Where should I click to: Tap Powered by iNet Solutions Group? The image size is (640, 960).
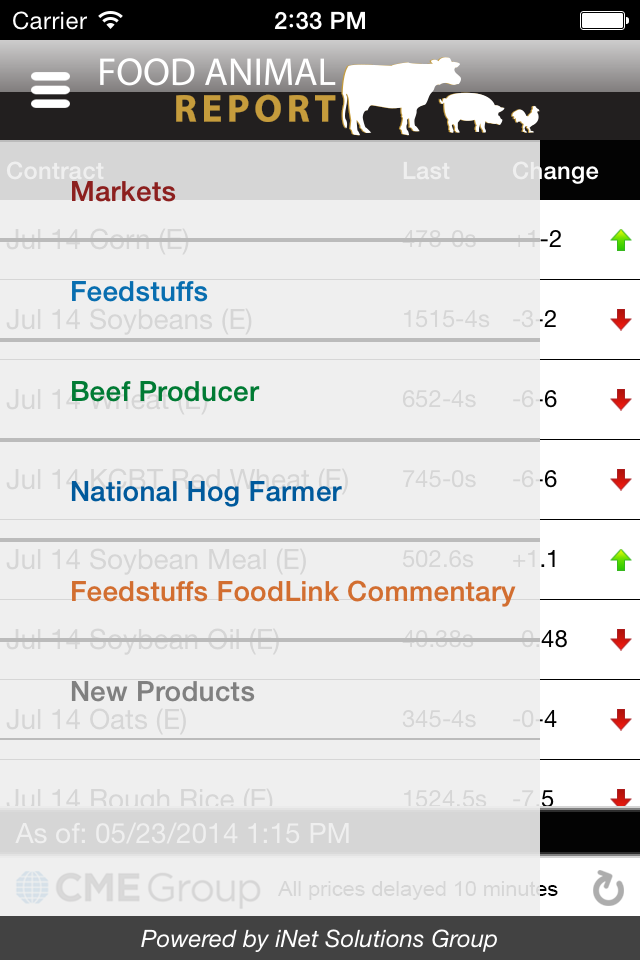coord(319,939)
